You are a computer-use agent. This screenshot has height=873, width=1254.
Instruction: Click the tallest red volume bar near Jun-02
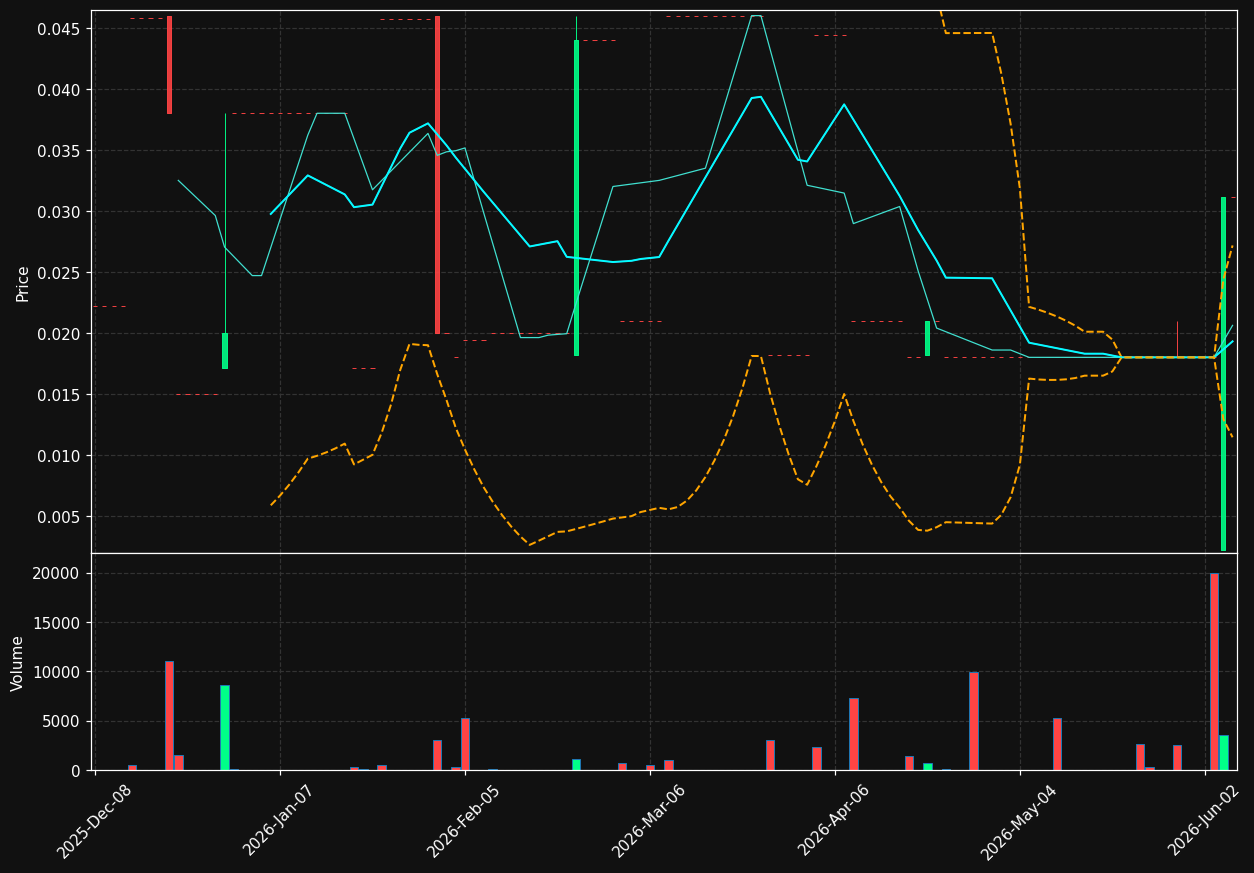coord(1214,671)
